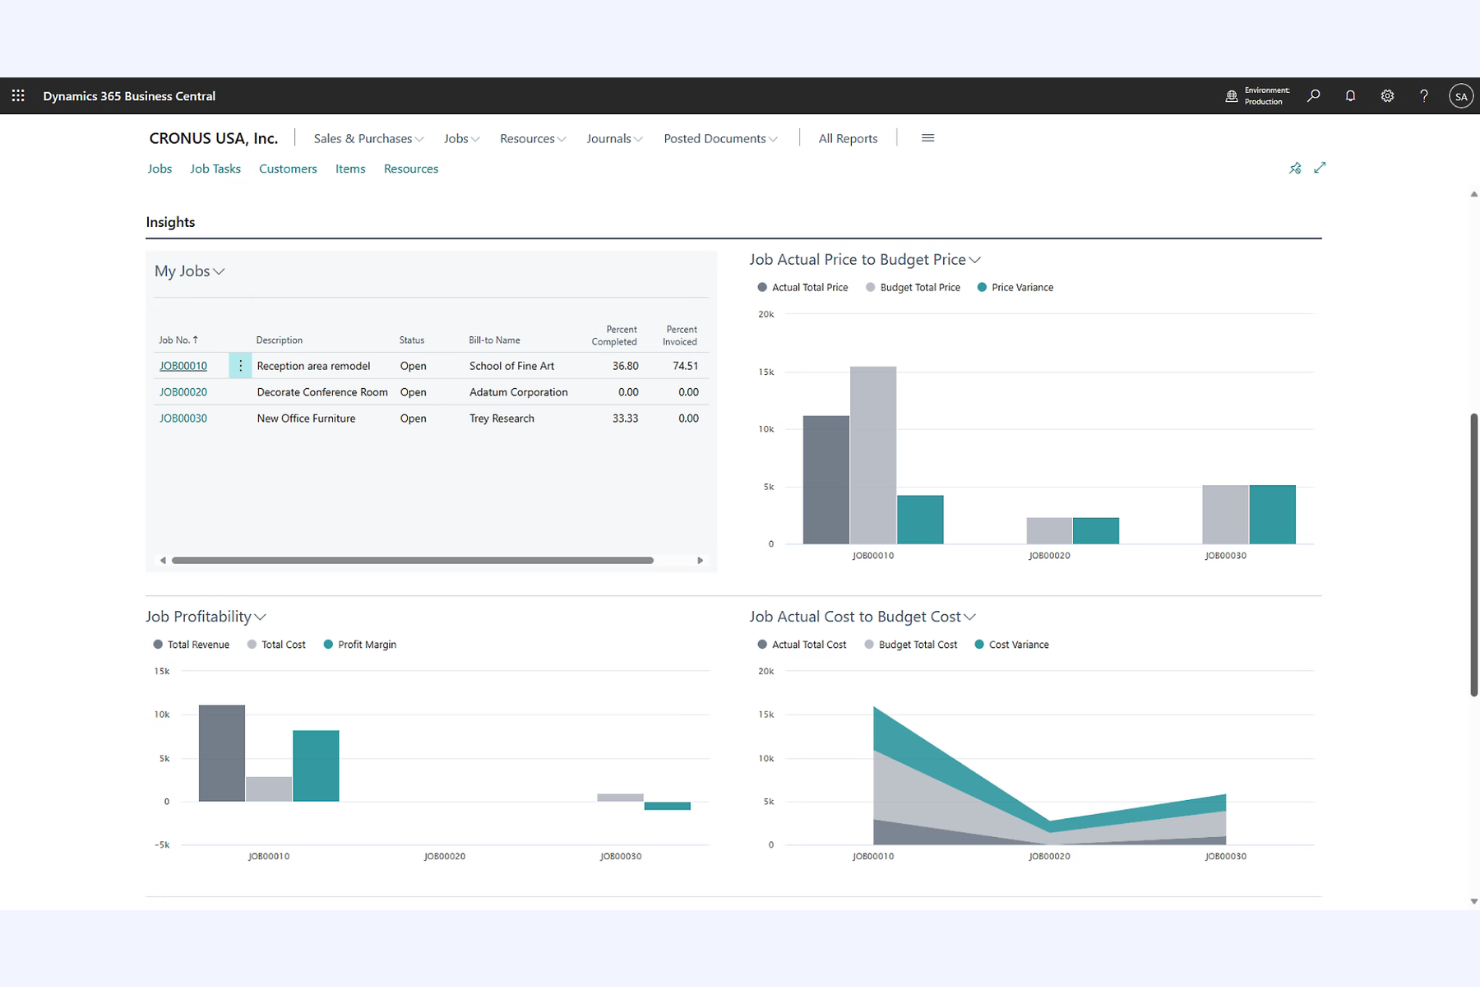Open the Sales & Purchases menu

pos(366,138)
